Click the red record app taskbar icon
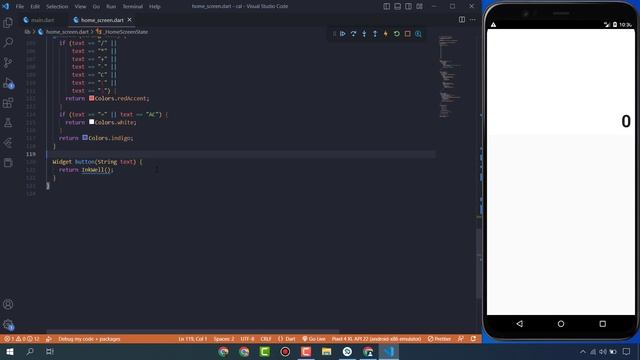 tap(285, 351)
